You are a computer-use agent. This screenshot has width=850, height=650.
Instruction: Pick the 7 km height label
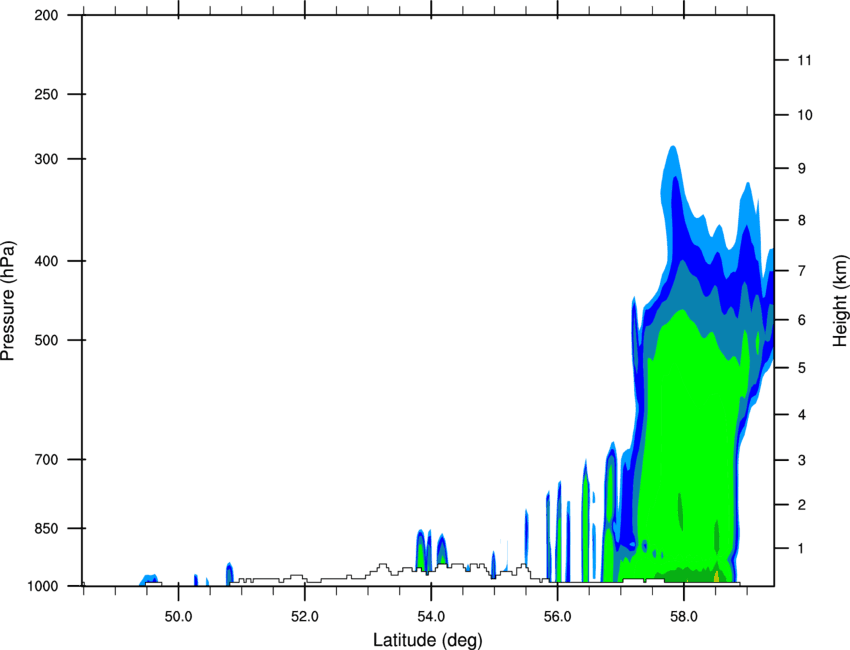pos(802,271)
